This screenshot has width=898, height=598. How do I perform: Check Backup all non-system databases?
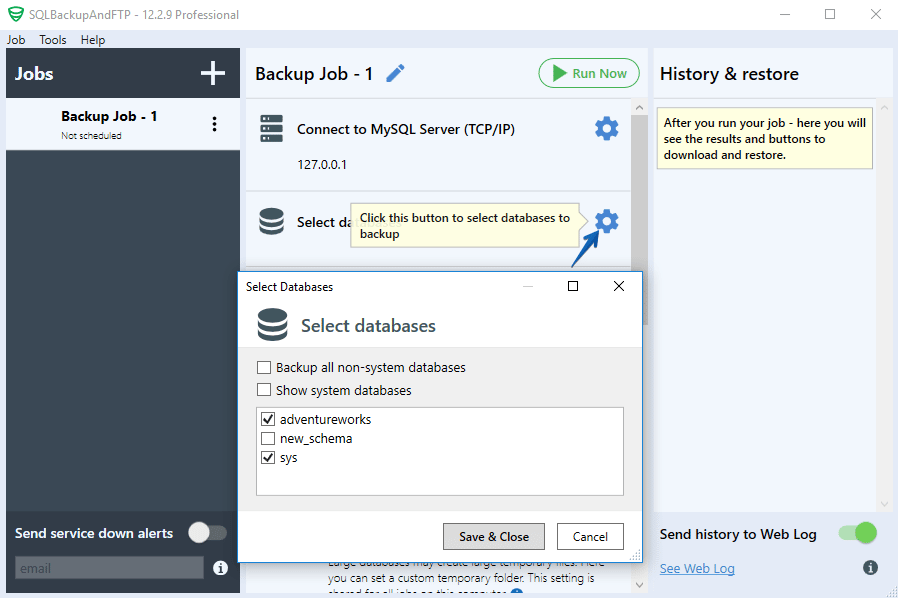[x=264, y=367]
